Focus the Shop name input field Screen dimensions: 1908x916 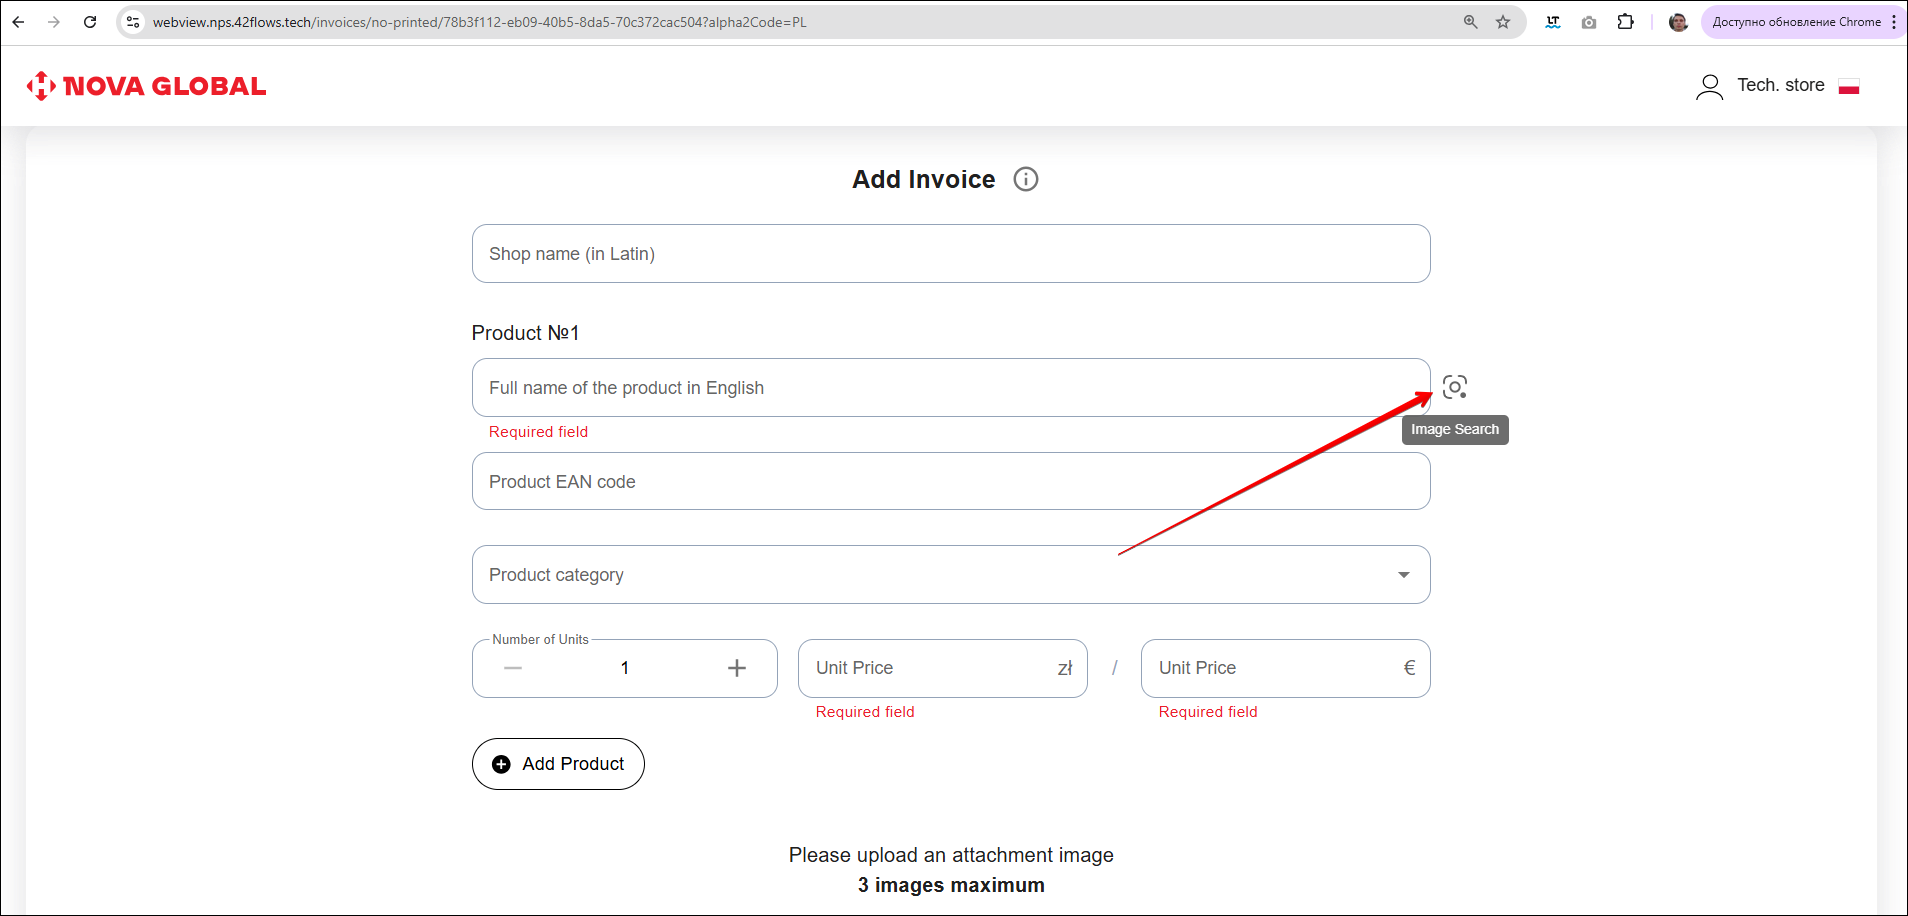click(950, 254)
